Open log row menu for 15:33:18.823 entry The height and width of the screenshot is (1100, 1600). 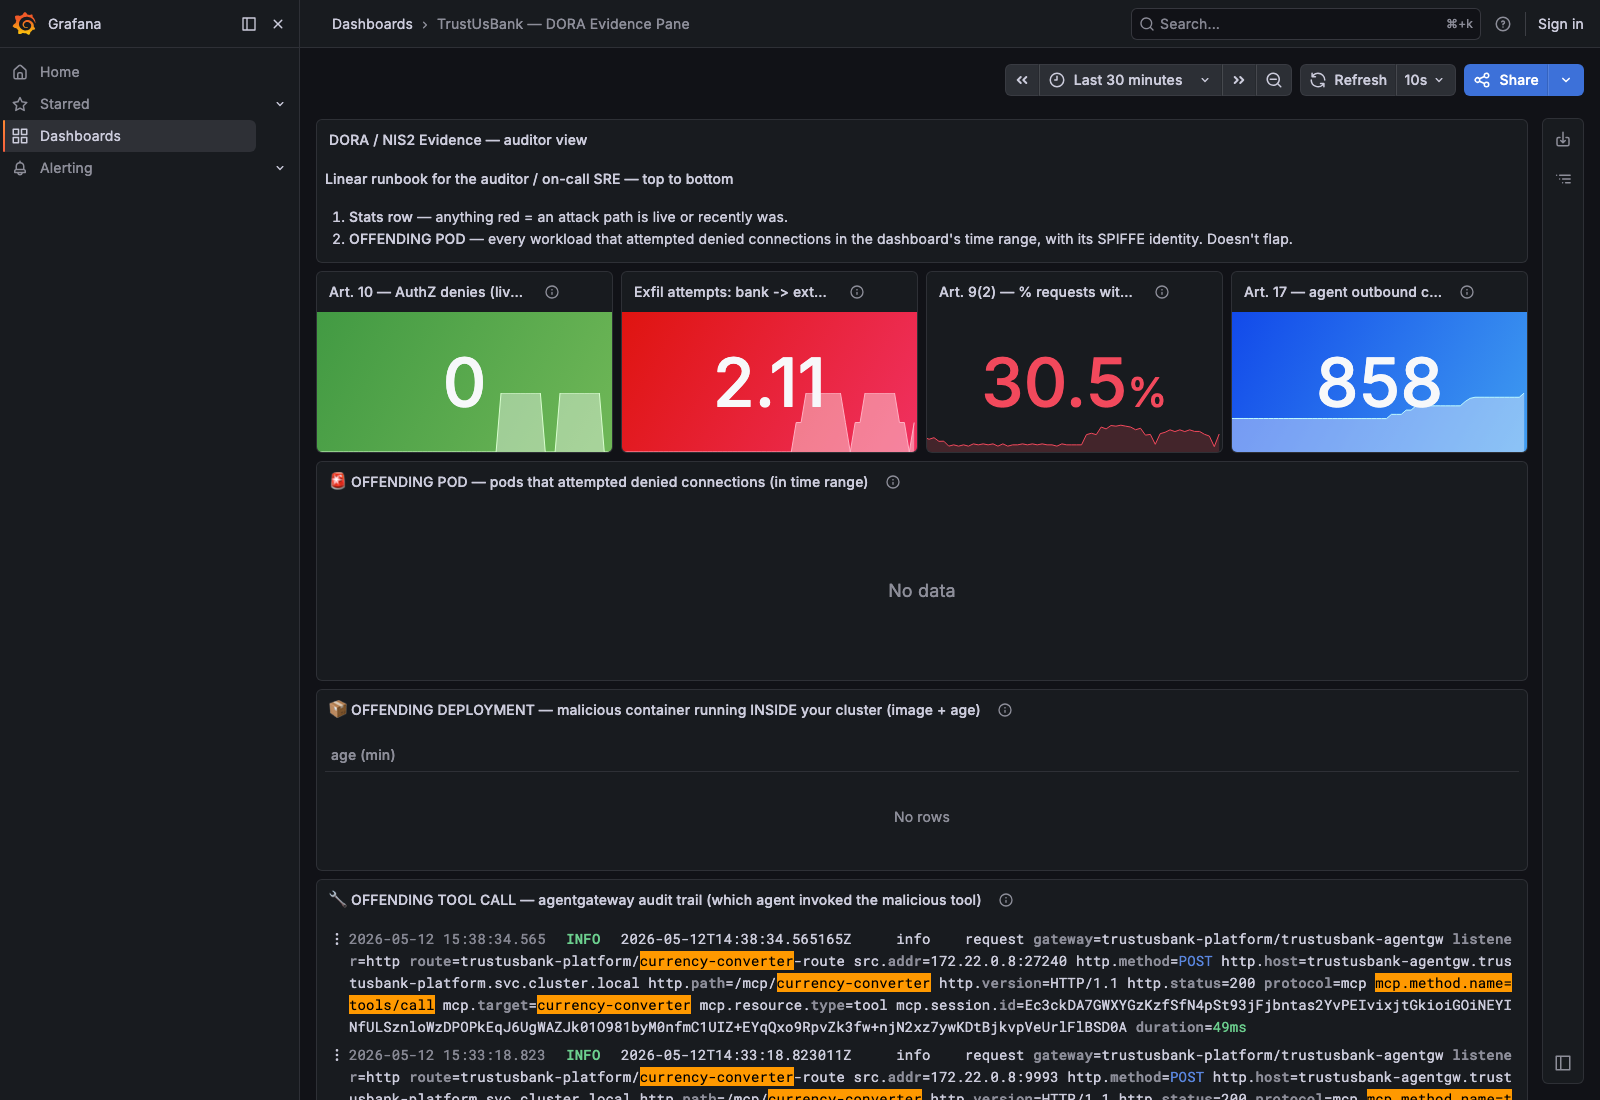pos(336,1055)
